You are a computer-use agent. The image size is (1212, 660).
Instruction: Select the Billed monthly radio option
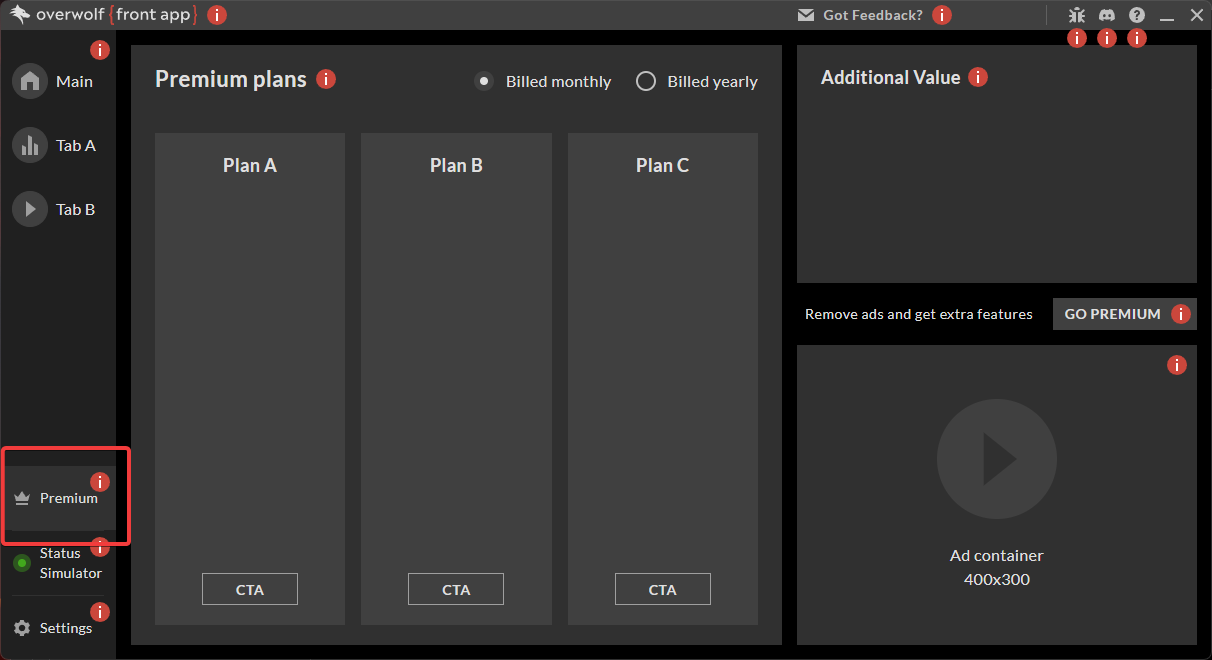(484, 81)
